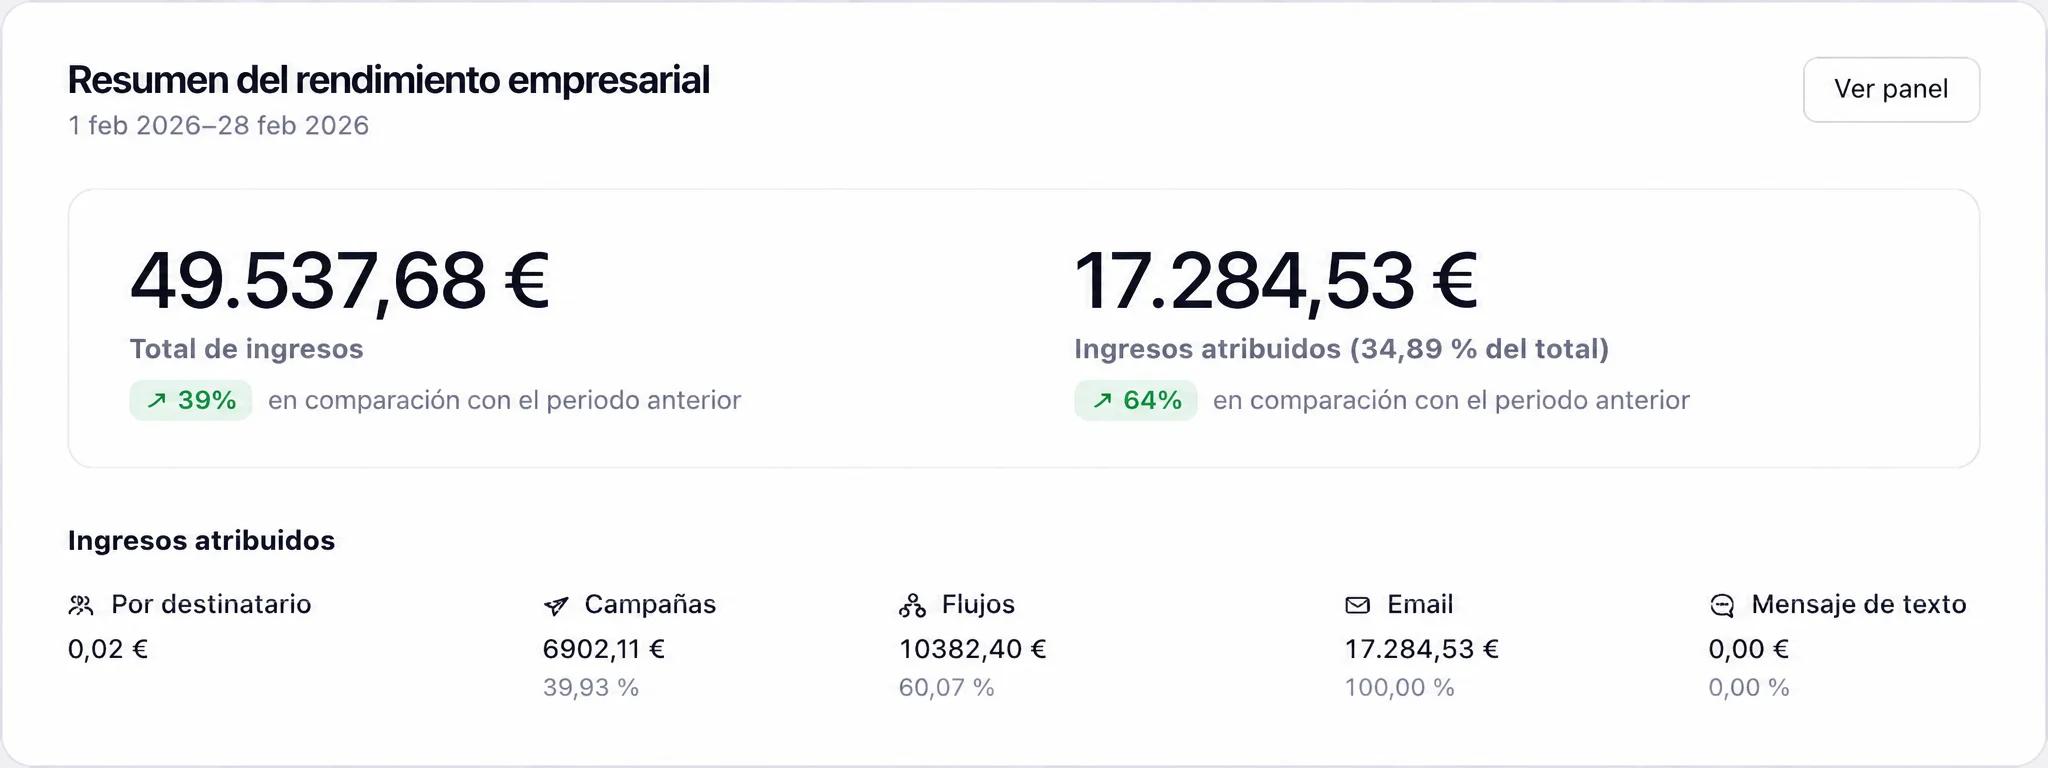Click the date range 1 feb 2026–28 feb 2026
This screenshot has height=768, width=2048.
pyautogui.click(x=219, y=126)
